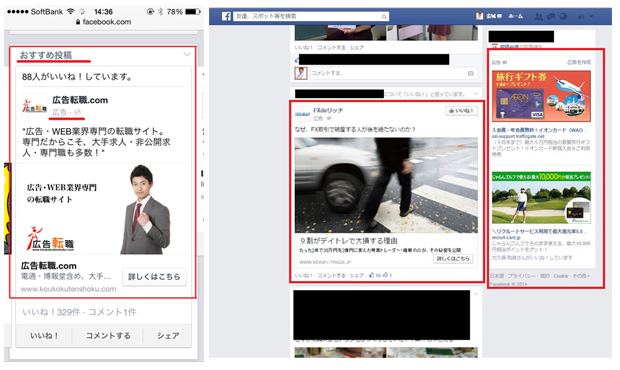The image size is (620, 370).
Task: Click コメントする link under the top photo post
Action: click(x=331, y=47)
